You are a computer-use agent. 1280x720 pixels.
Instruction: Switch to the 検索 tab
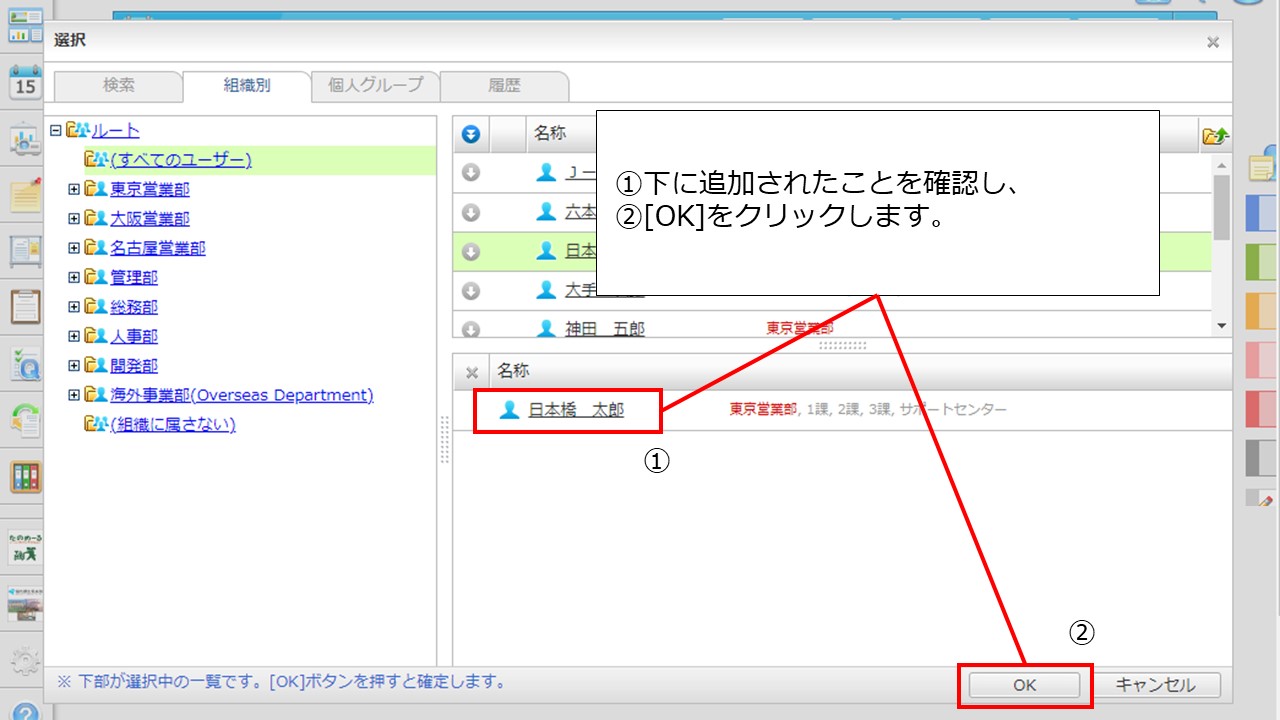(118, 86)
